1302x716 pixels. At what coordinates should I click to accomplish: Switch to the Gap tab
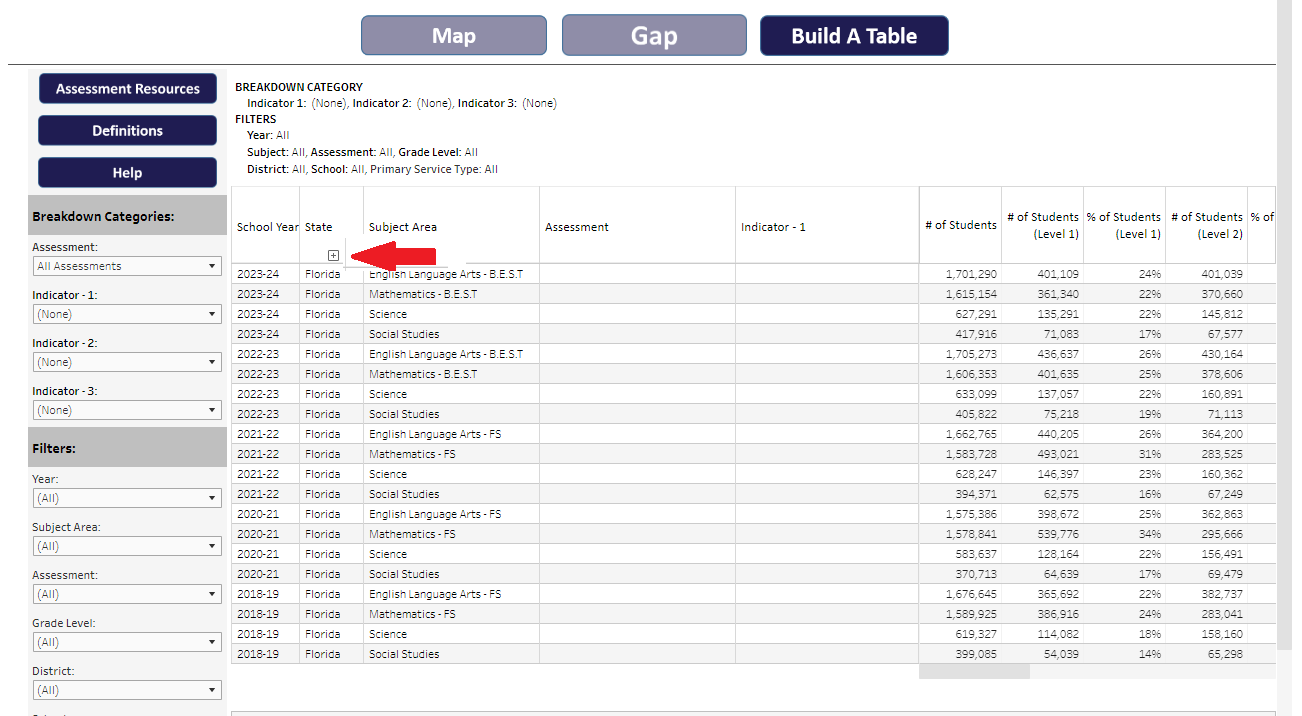[x=654, y=36]
